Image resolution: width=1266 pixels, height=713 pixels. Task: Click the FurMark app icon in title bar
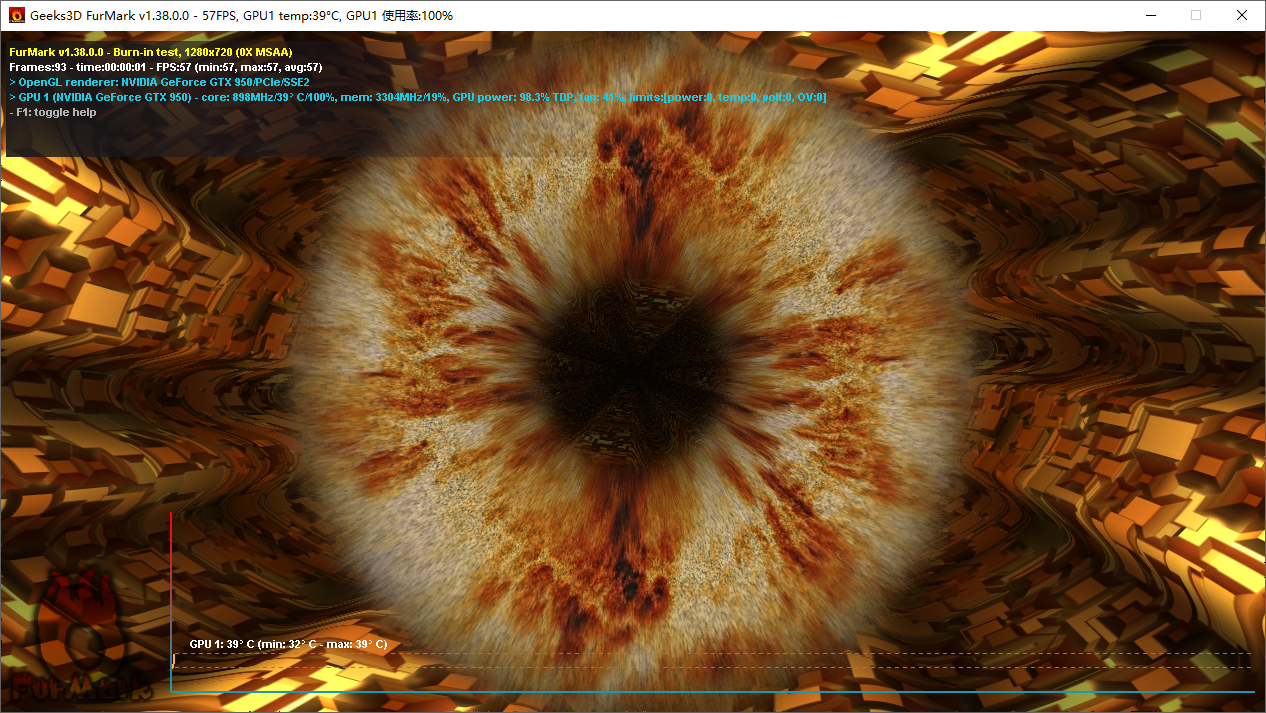tap(17, 15)
